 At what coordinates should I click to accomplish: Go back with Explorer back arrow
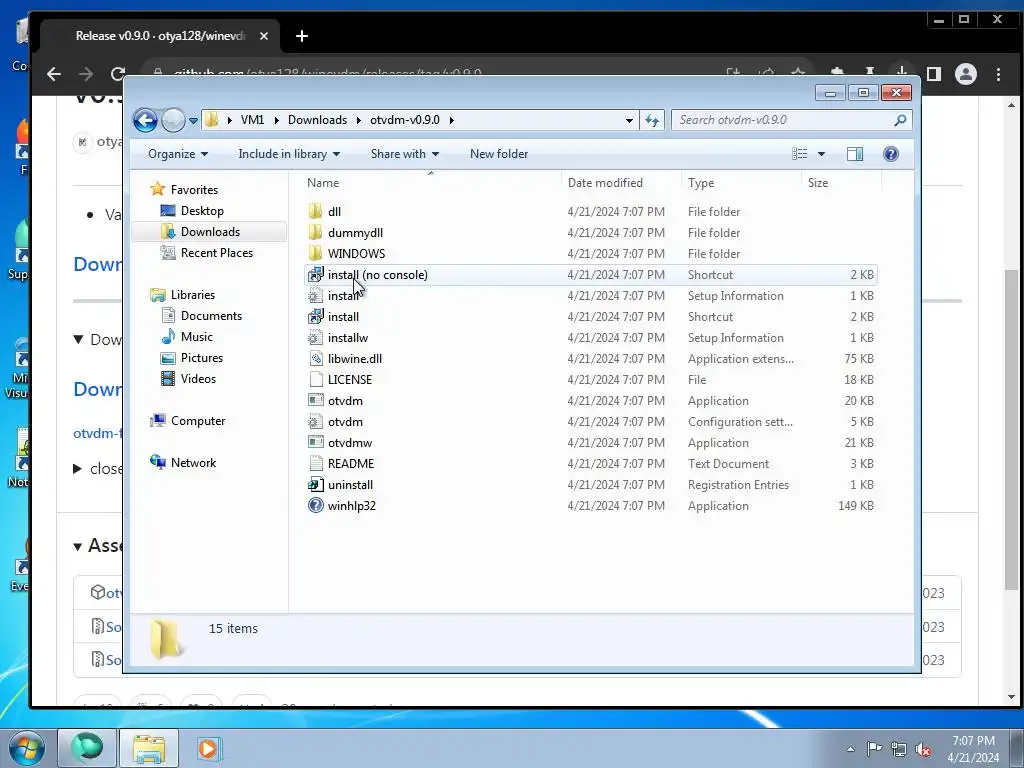(145, 120)
